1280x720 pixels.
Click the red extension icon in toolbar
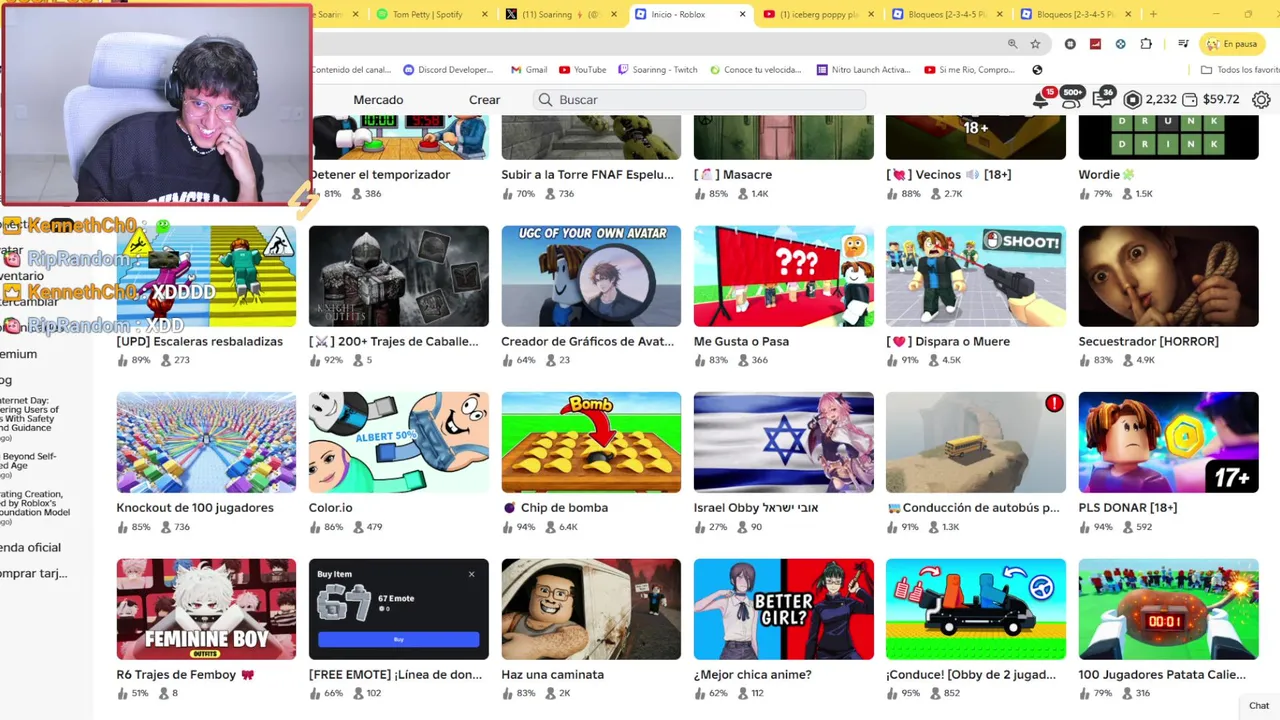(x=1095, y=44)
